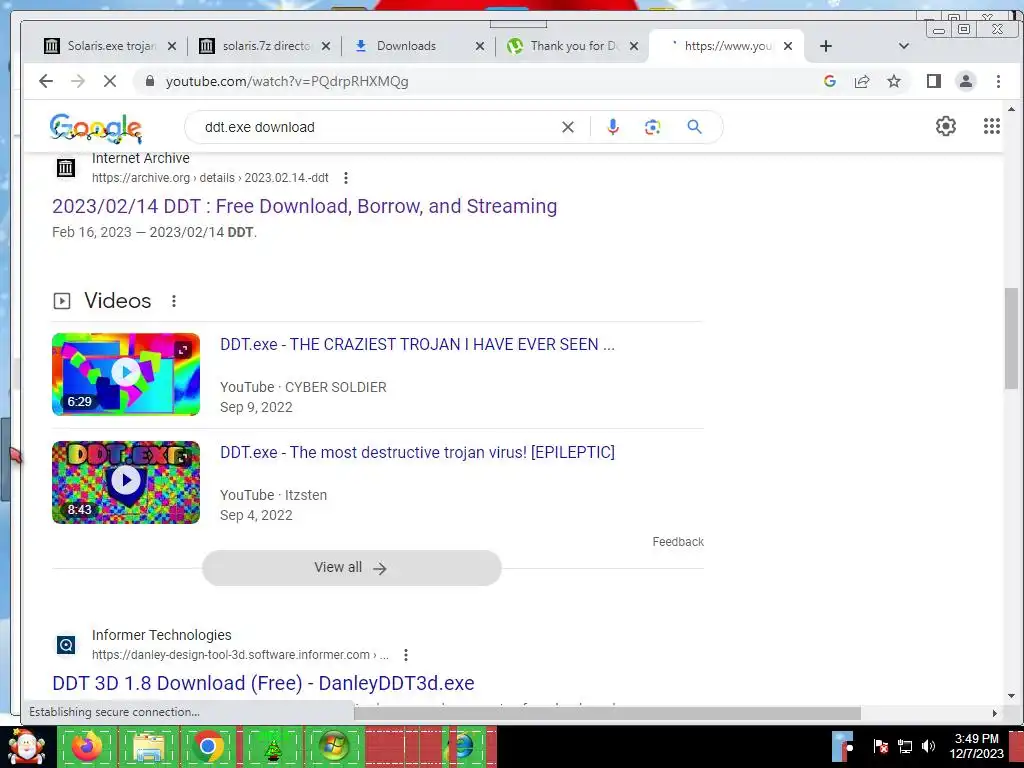Clear the Google search box

pos(568,127)
